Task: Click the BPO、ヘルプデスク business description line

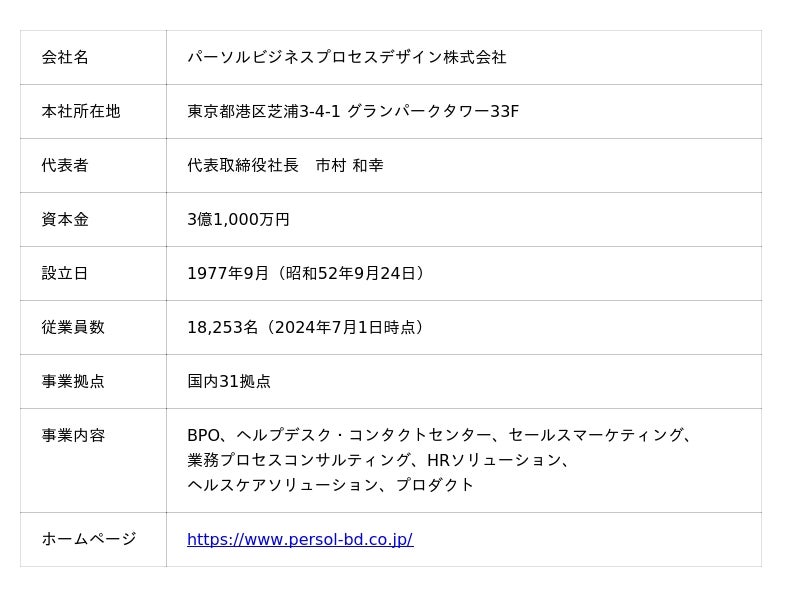Action: [440, 435]
